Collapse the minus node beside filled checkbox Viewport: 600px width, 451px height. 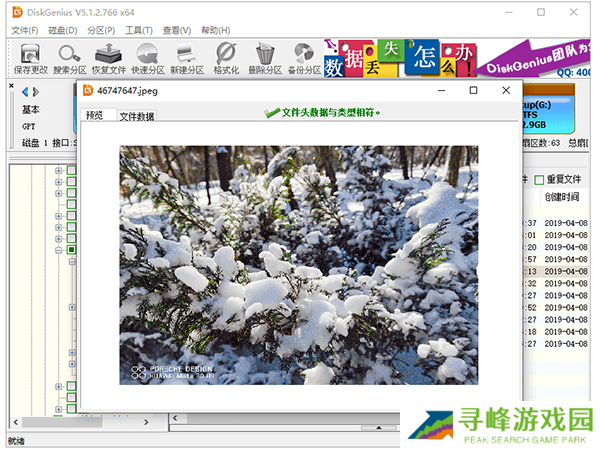(x=59, y=249)
